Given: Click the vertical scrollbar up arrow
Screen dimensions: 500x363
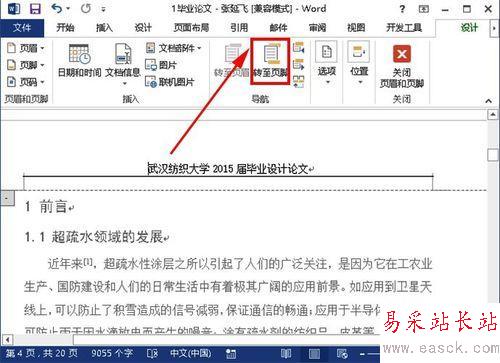Looking at the screenshot, I should [x=493, y=115].
